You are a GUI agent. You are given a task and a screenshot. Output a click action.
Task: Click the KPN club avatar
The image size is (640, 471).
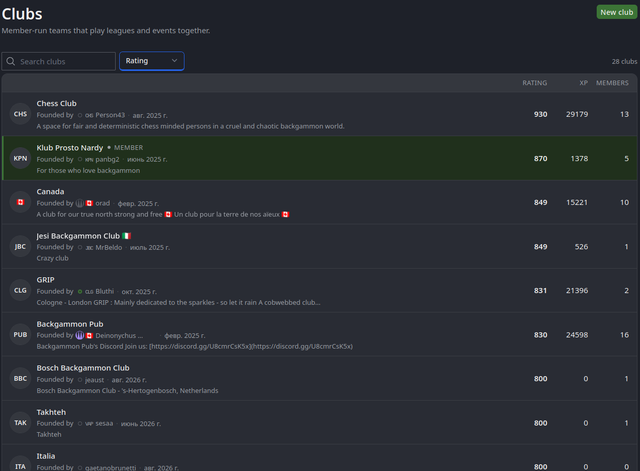20,158
